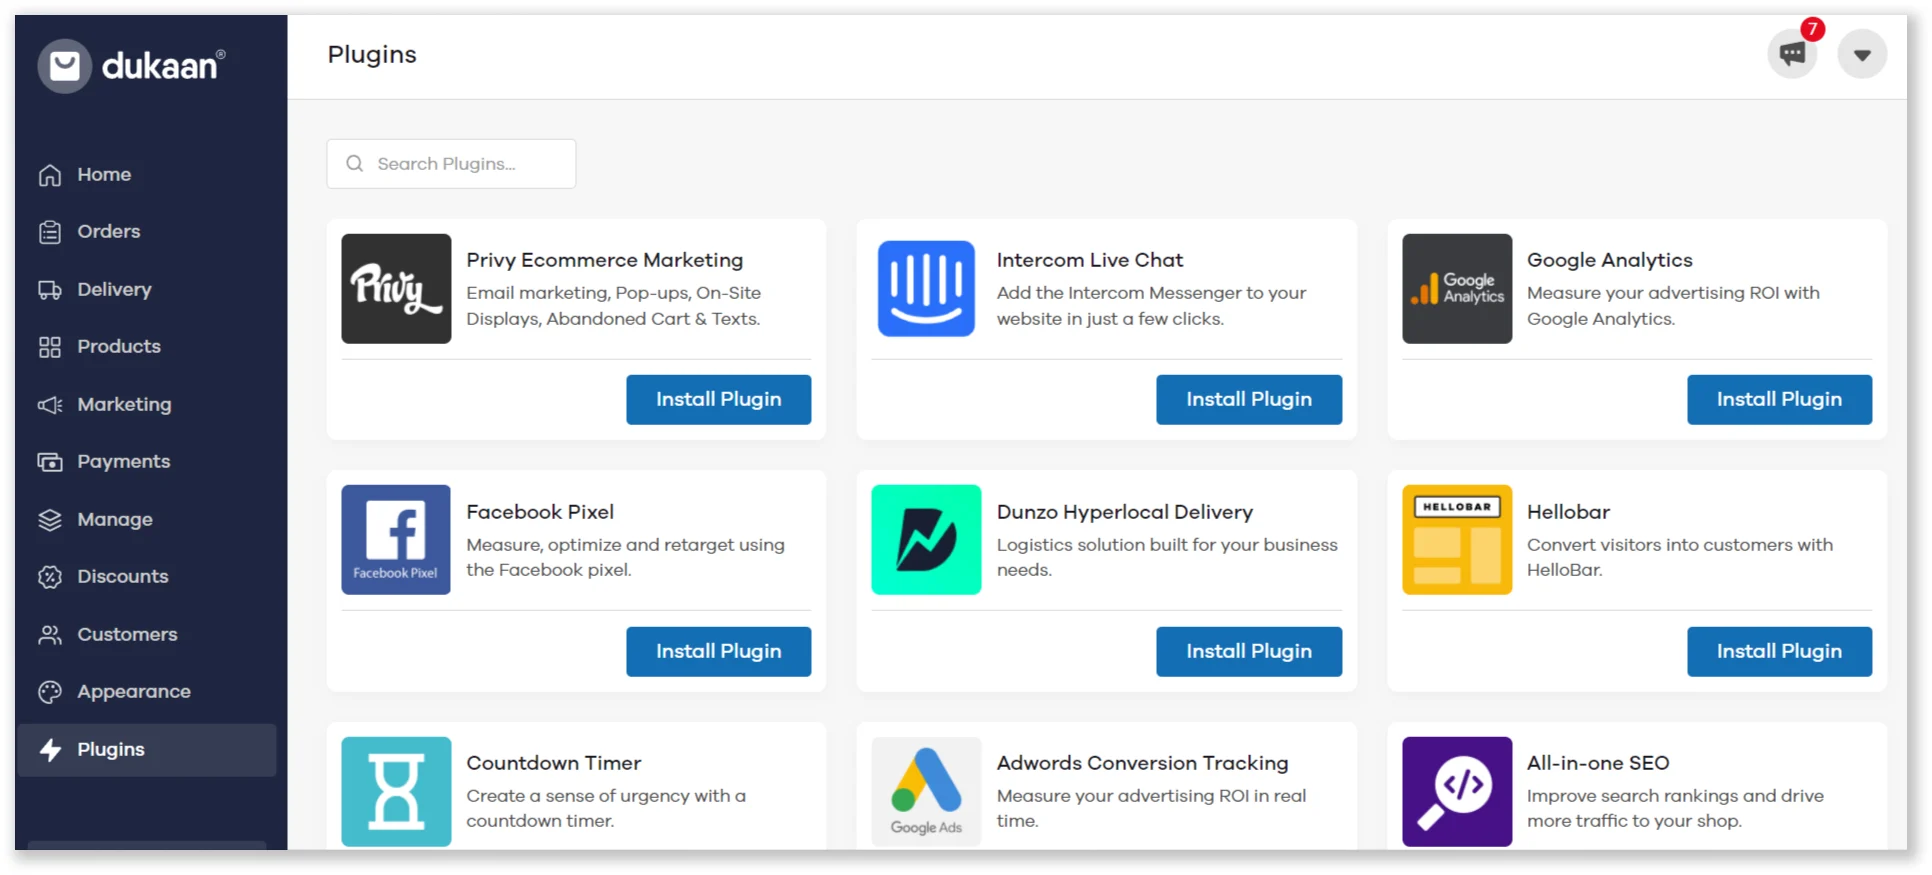Click the Intercom Live Chat icon
Viewport: 1932px width, 875px height.
(x=926, y=289)
